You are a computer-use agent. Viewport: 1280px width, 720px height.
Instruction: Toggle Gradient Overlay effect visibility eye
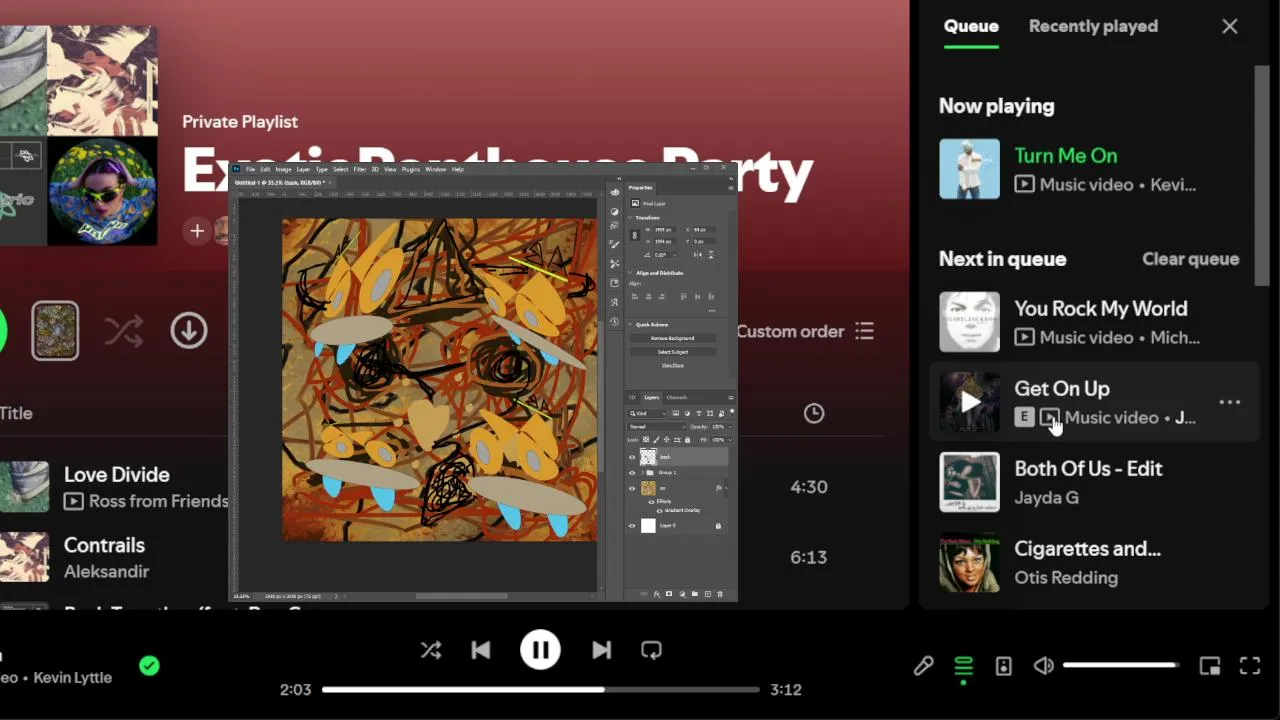coord(659,511)
